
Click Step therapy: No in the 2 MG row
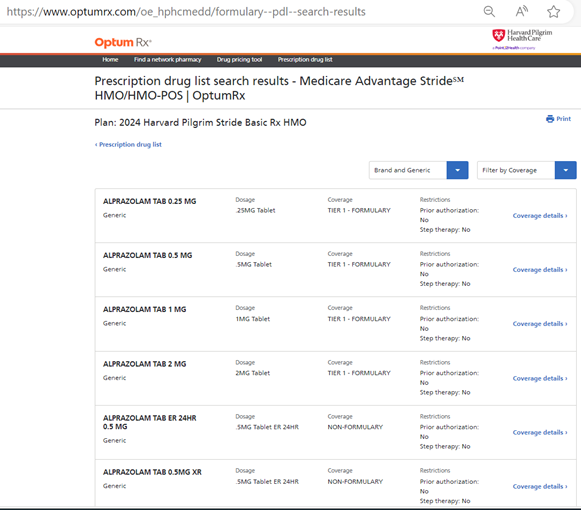click(445, 393)
